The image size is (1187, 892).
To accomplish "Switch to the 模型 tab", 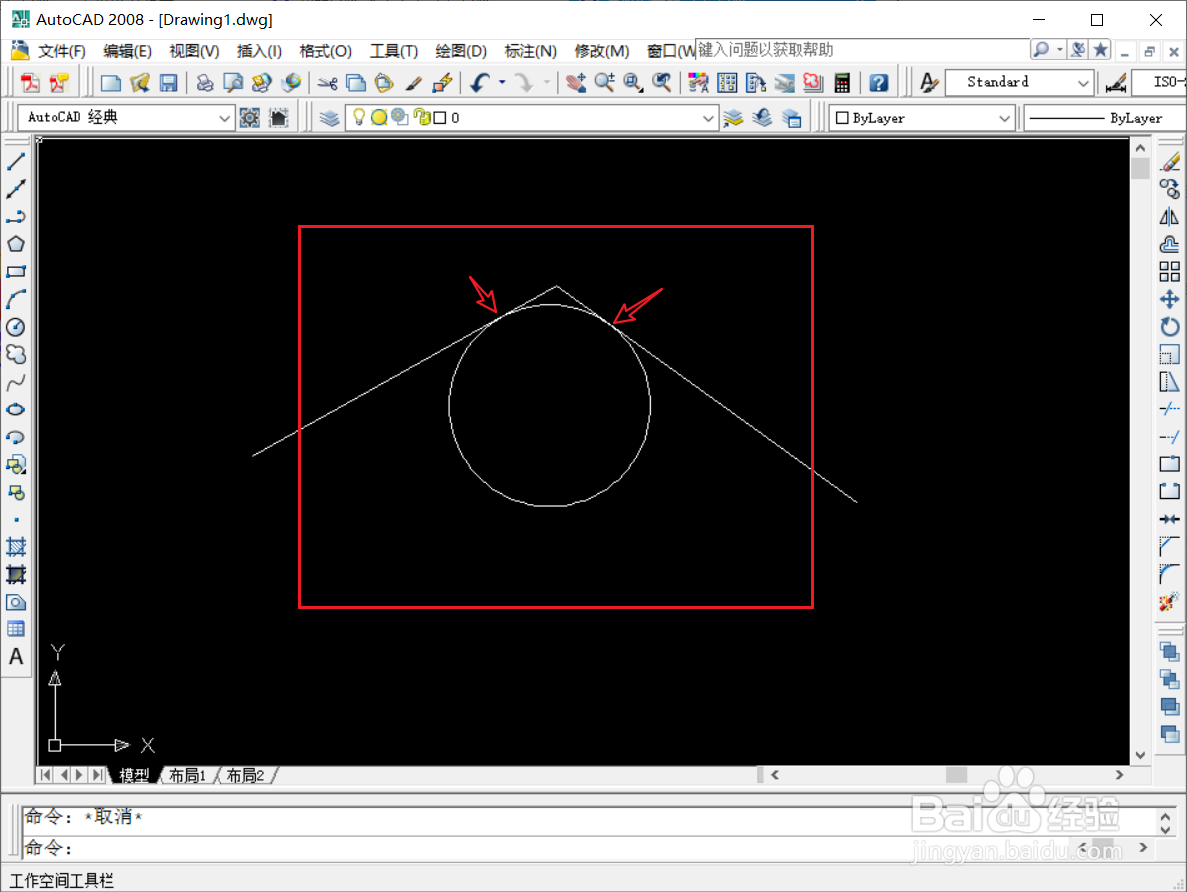I will point(135,775).
